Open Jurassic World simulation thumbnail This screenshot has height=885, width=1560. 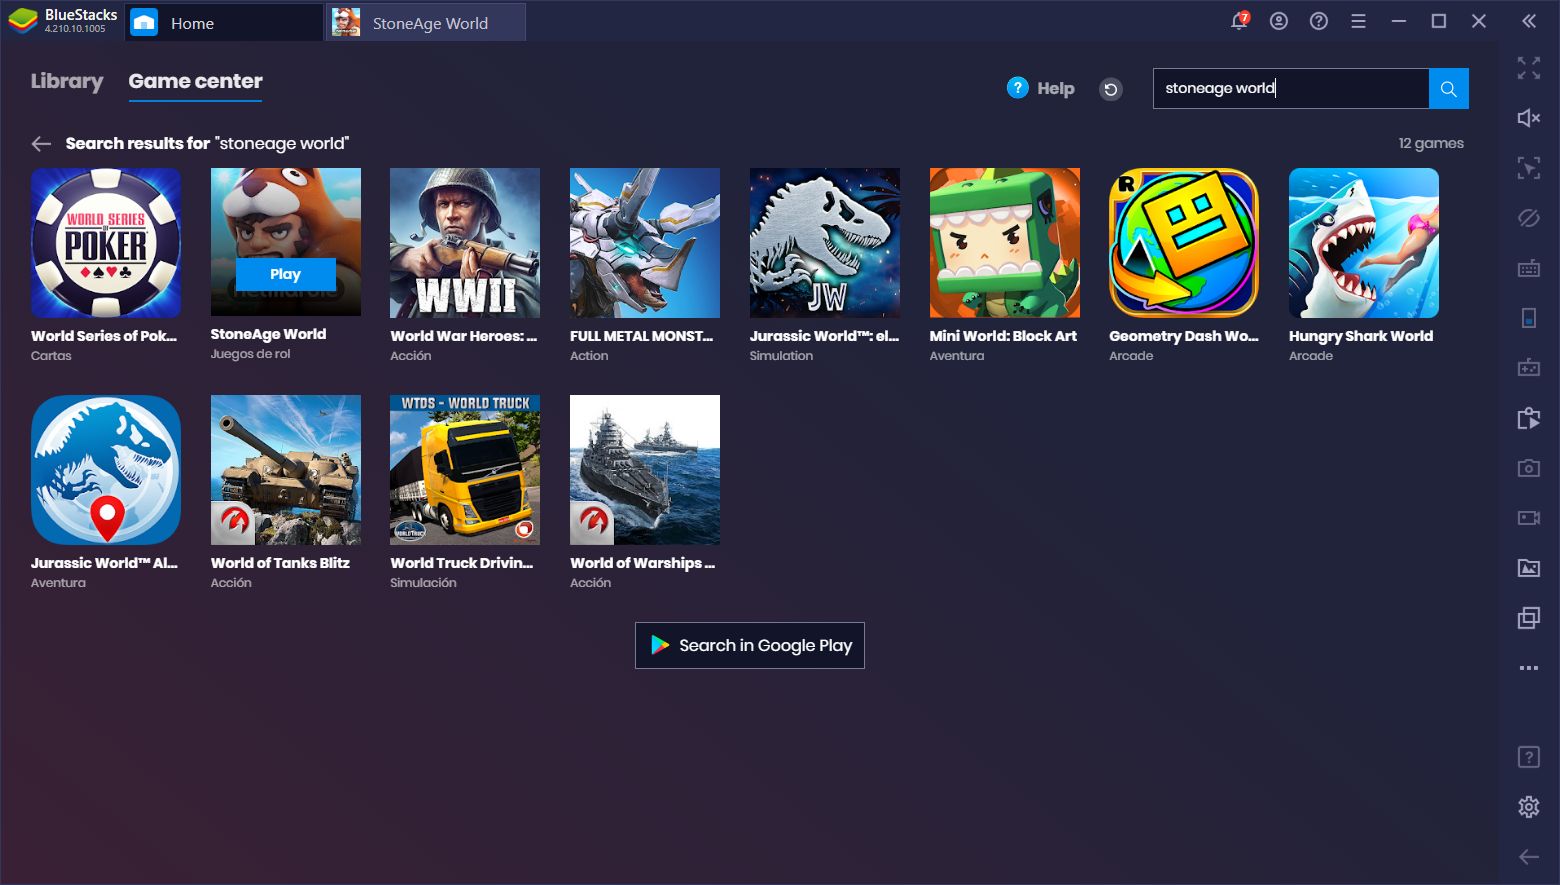(825, 243)
